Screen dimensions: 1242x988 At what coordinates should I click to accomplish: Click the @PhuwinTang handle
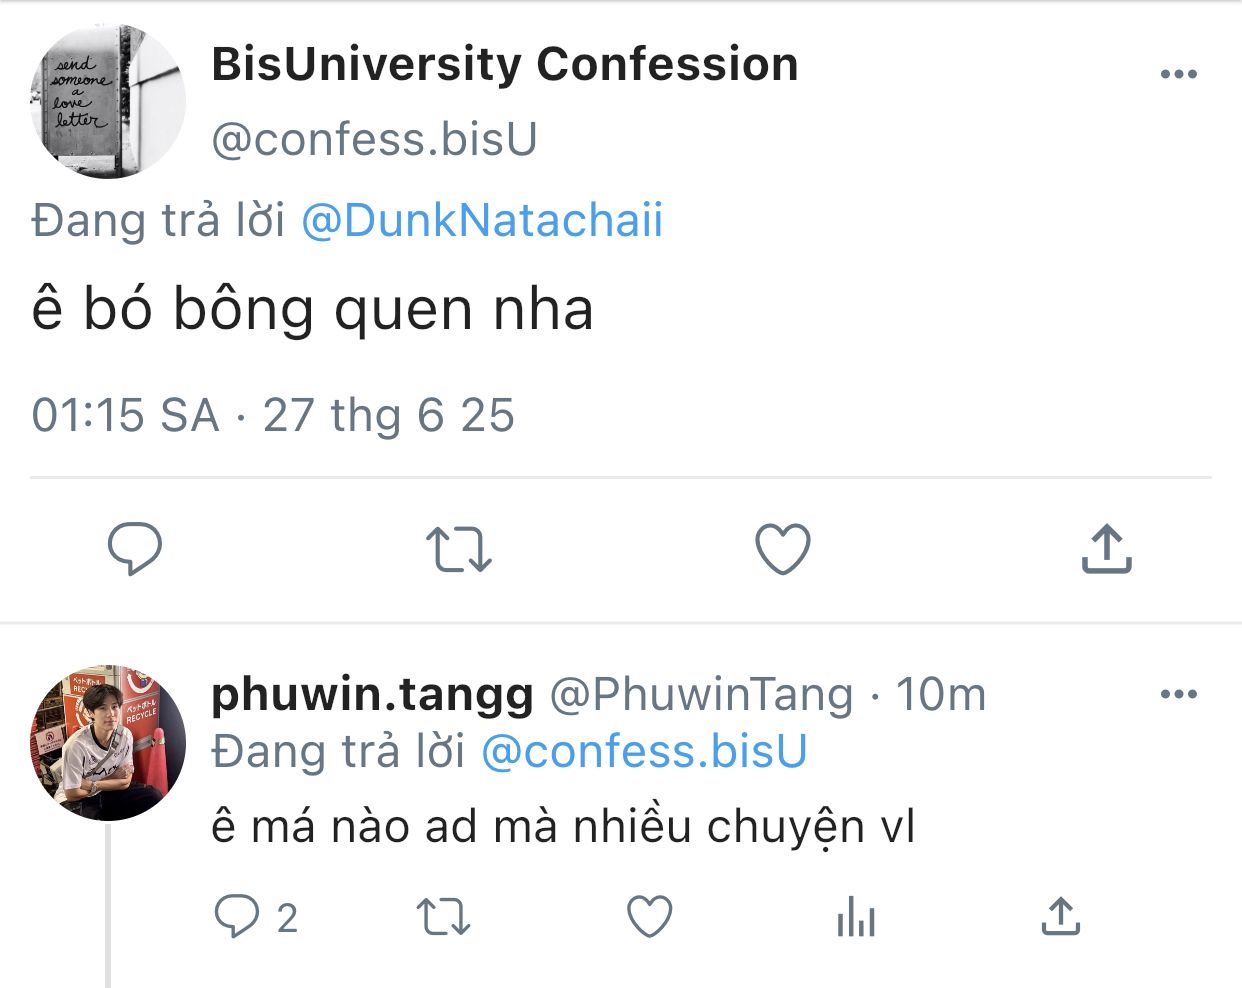pos(702,694)
